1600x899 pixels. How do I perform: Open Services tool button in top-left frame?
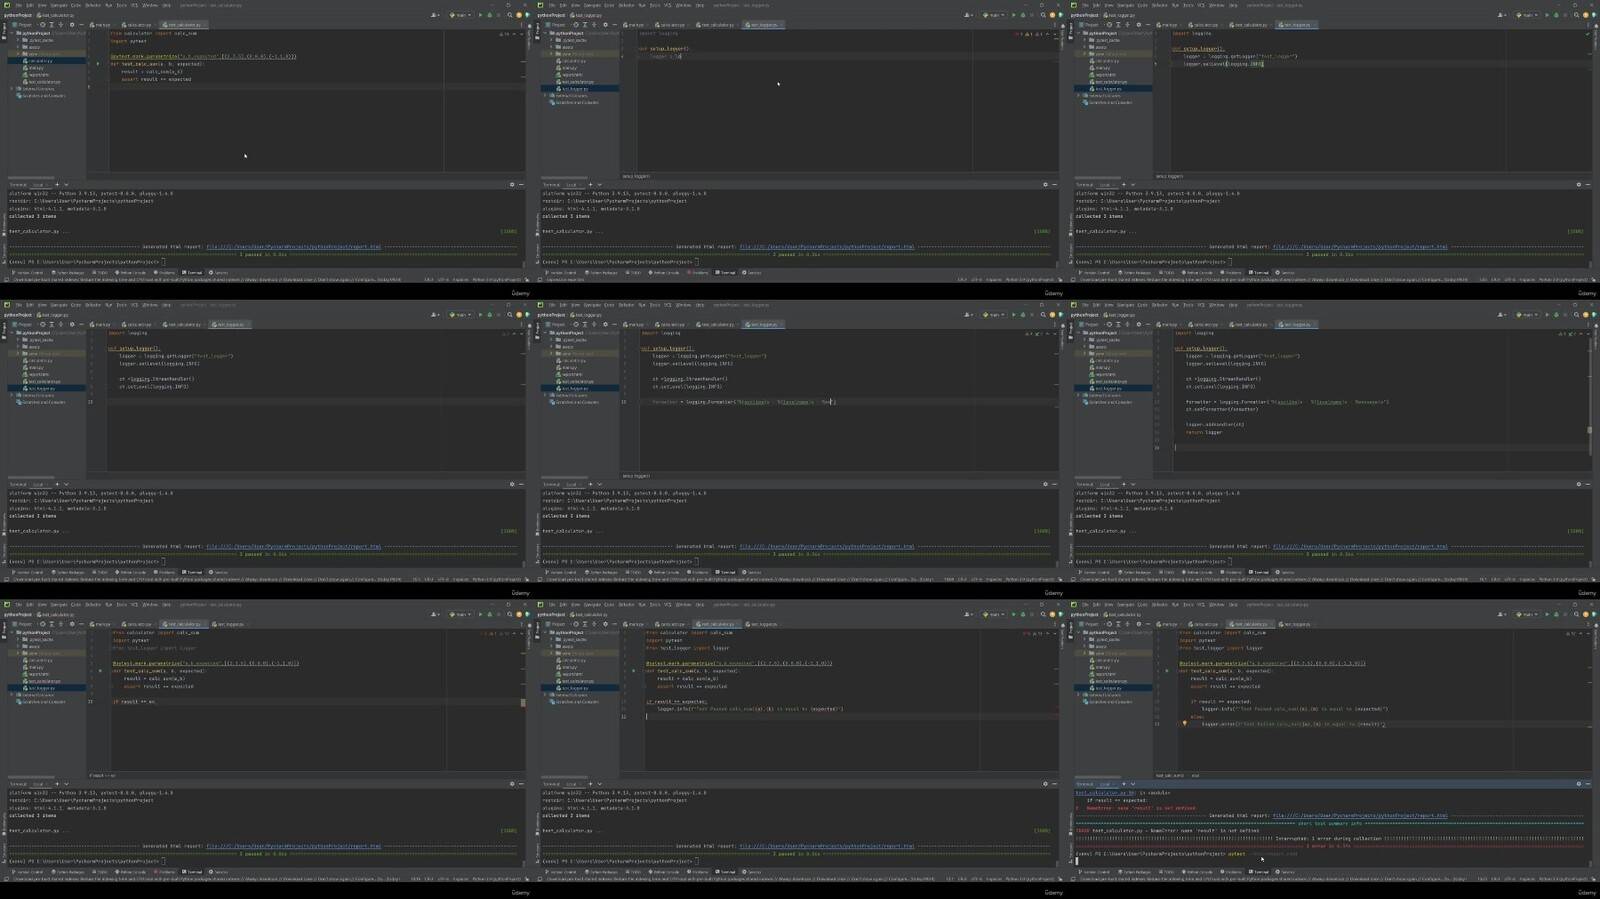tap(219, 272)
